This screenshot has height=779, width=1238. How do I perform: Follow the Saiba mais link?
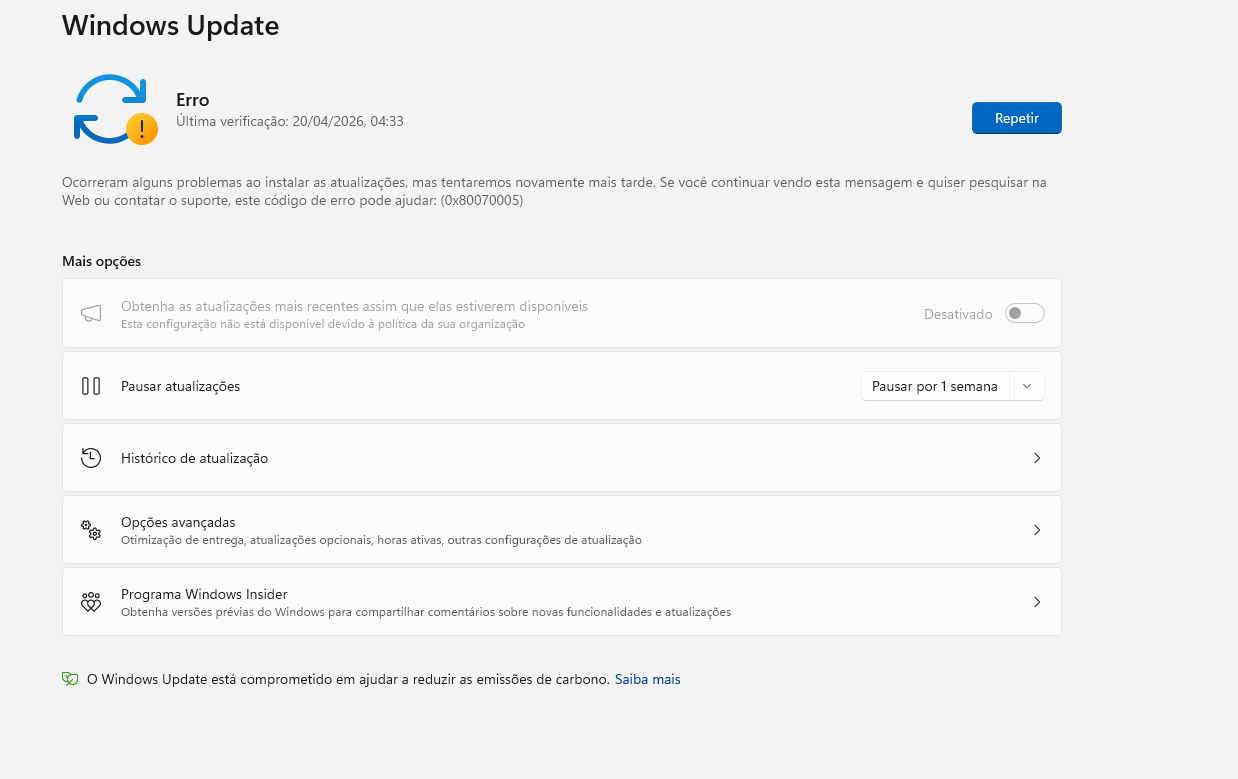(647, 679)
